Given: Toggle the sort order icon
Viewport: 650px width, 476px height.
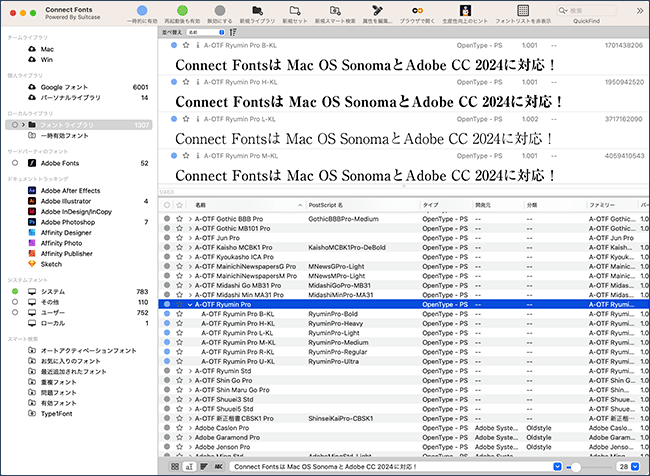Looking at the screenshot, I should pyautogui.click(x=233, y=32).
